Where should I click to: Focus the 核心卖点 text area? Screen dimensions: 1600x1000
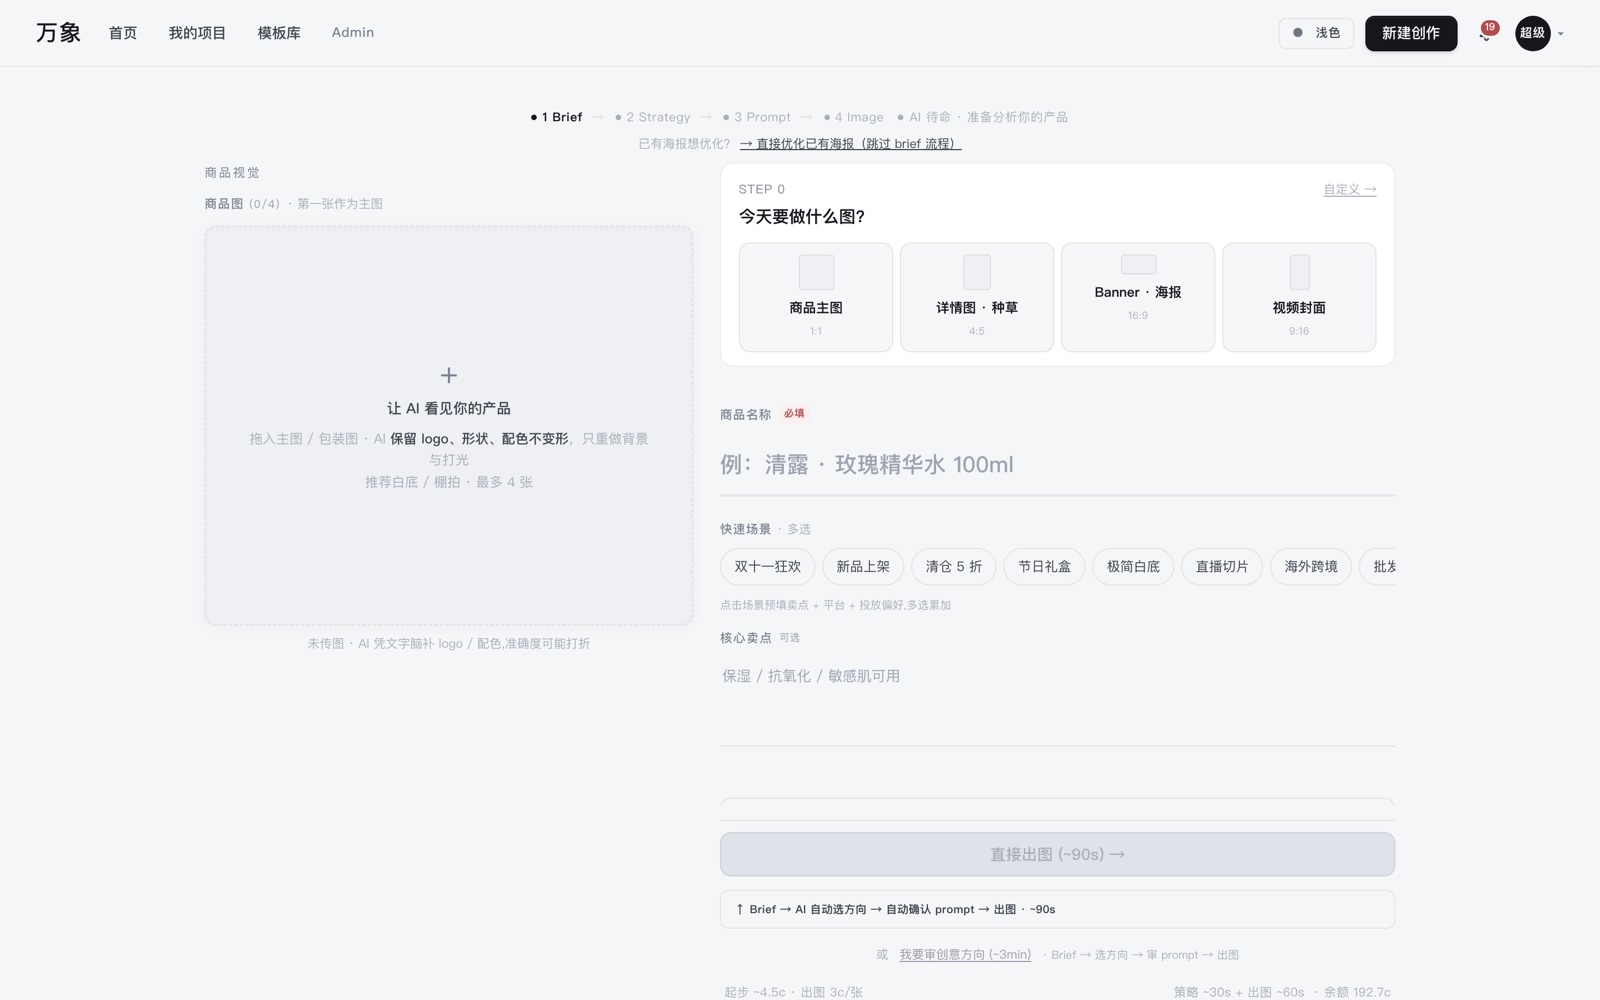[1057, 700]
